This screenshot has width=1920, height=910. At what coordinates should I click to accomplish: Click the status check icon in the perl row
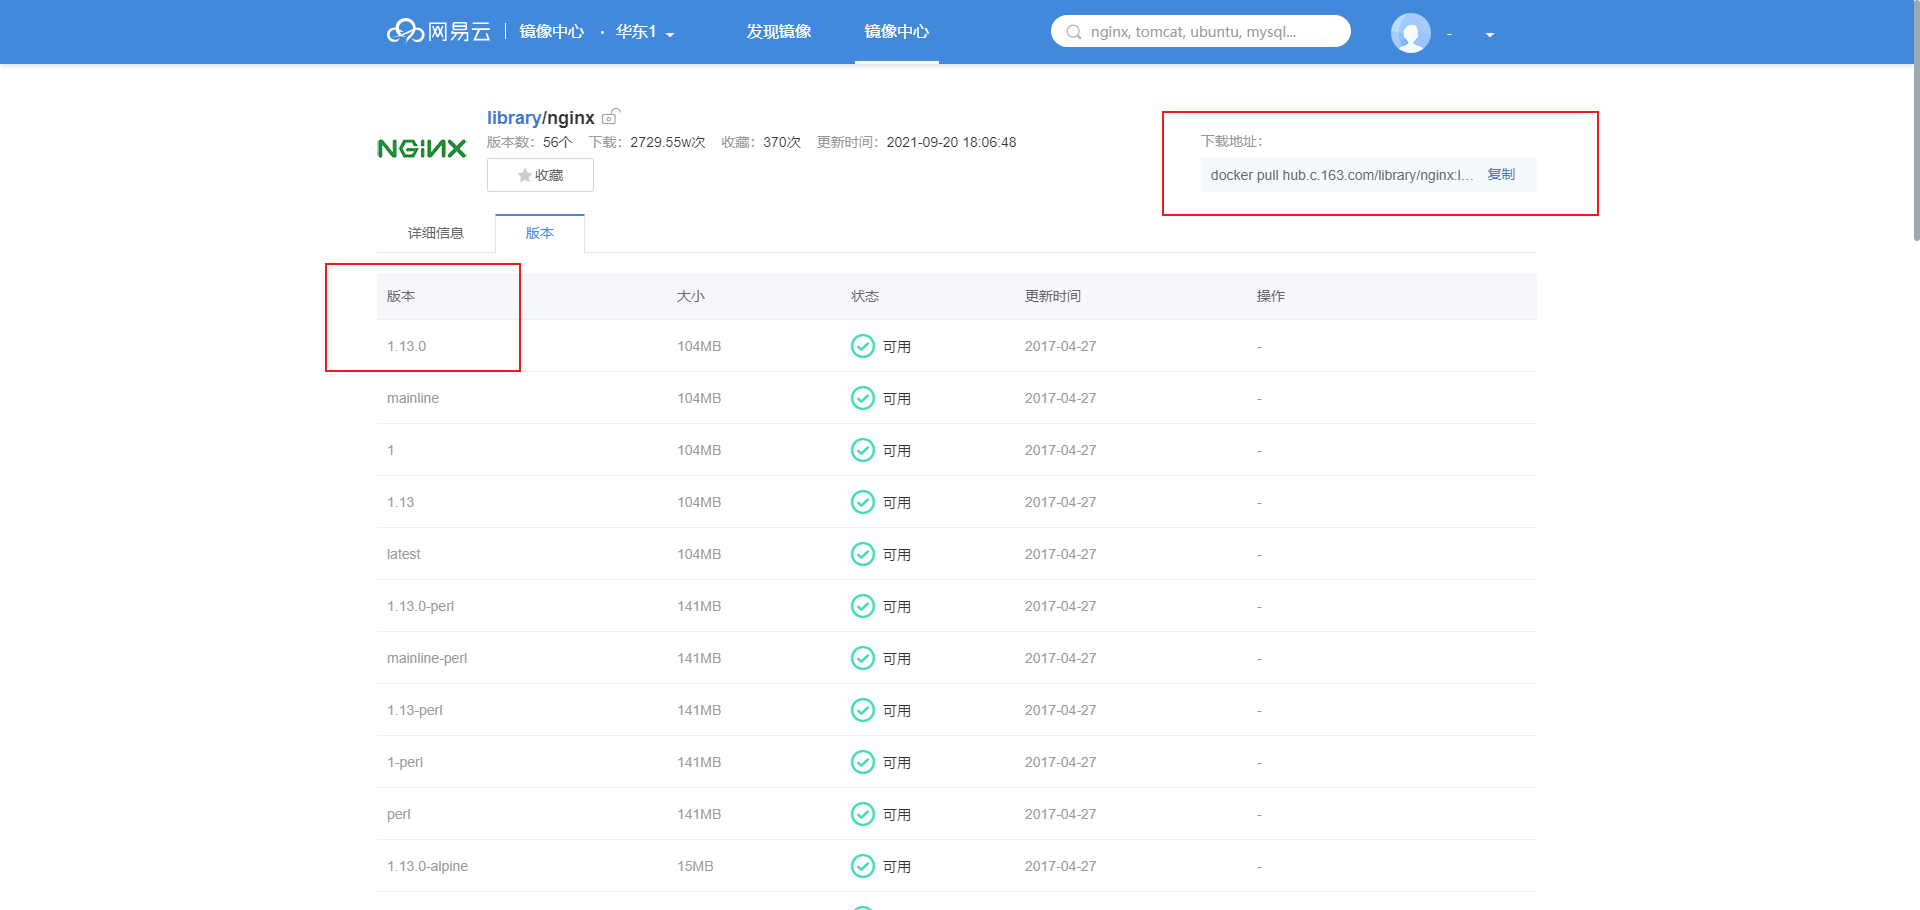[862, 814]
